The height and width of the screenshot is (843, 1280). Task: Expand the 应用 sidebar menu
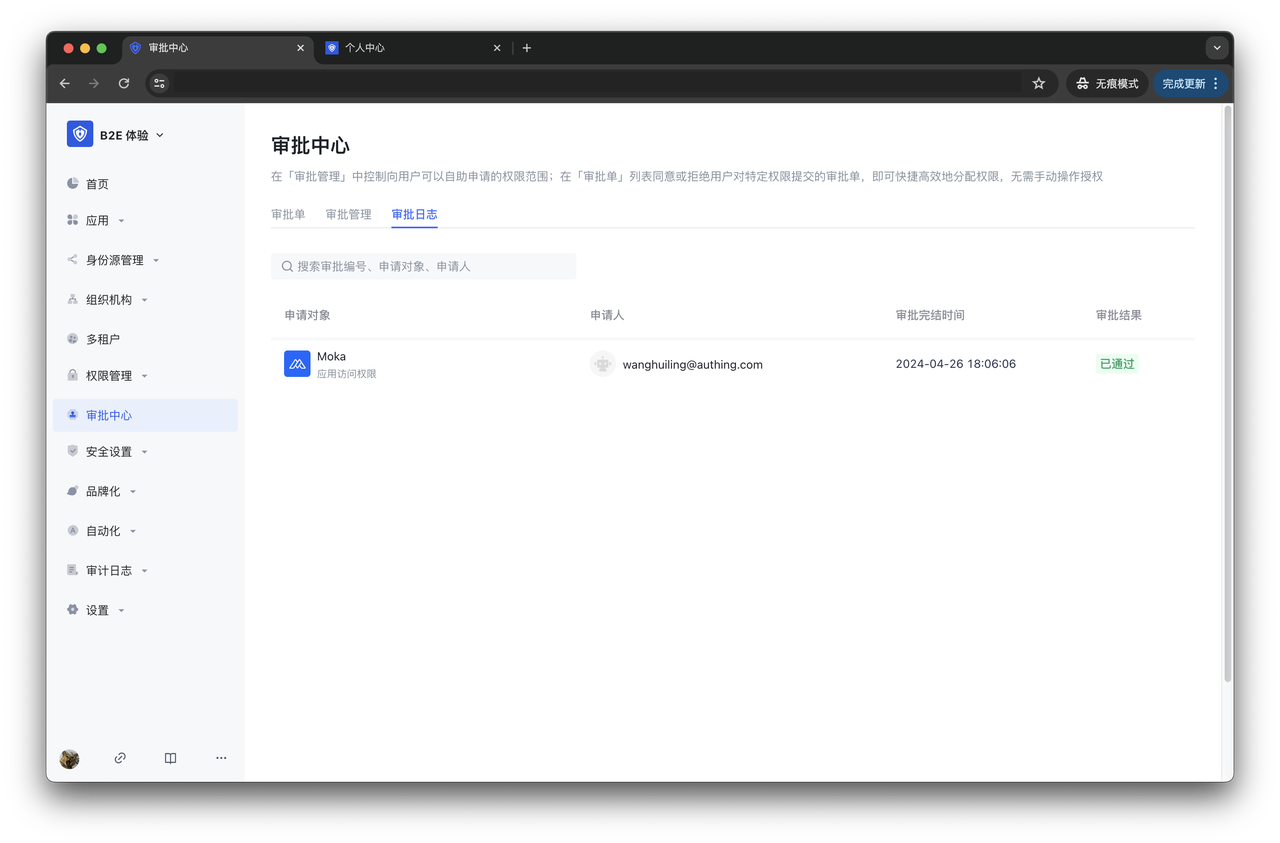pos(97,220)
